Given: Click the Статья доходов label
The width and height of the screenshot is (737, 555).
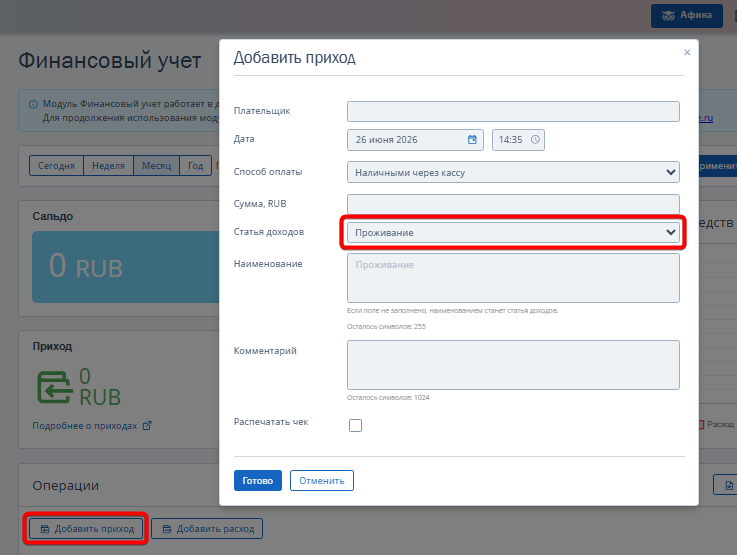Looking at the screenshot, I should pos(269,232).
